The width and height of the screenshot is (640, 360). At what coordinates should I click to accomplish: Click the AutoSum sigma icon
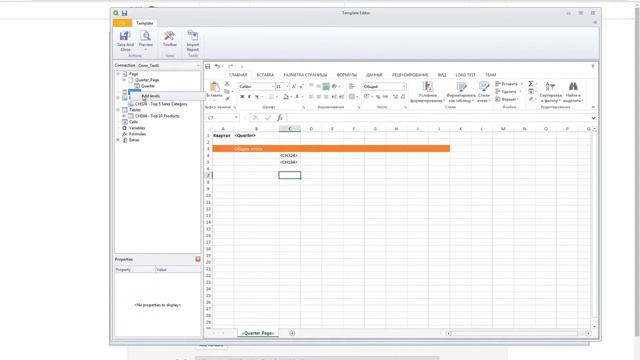(531, 84)
